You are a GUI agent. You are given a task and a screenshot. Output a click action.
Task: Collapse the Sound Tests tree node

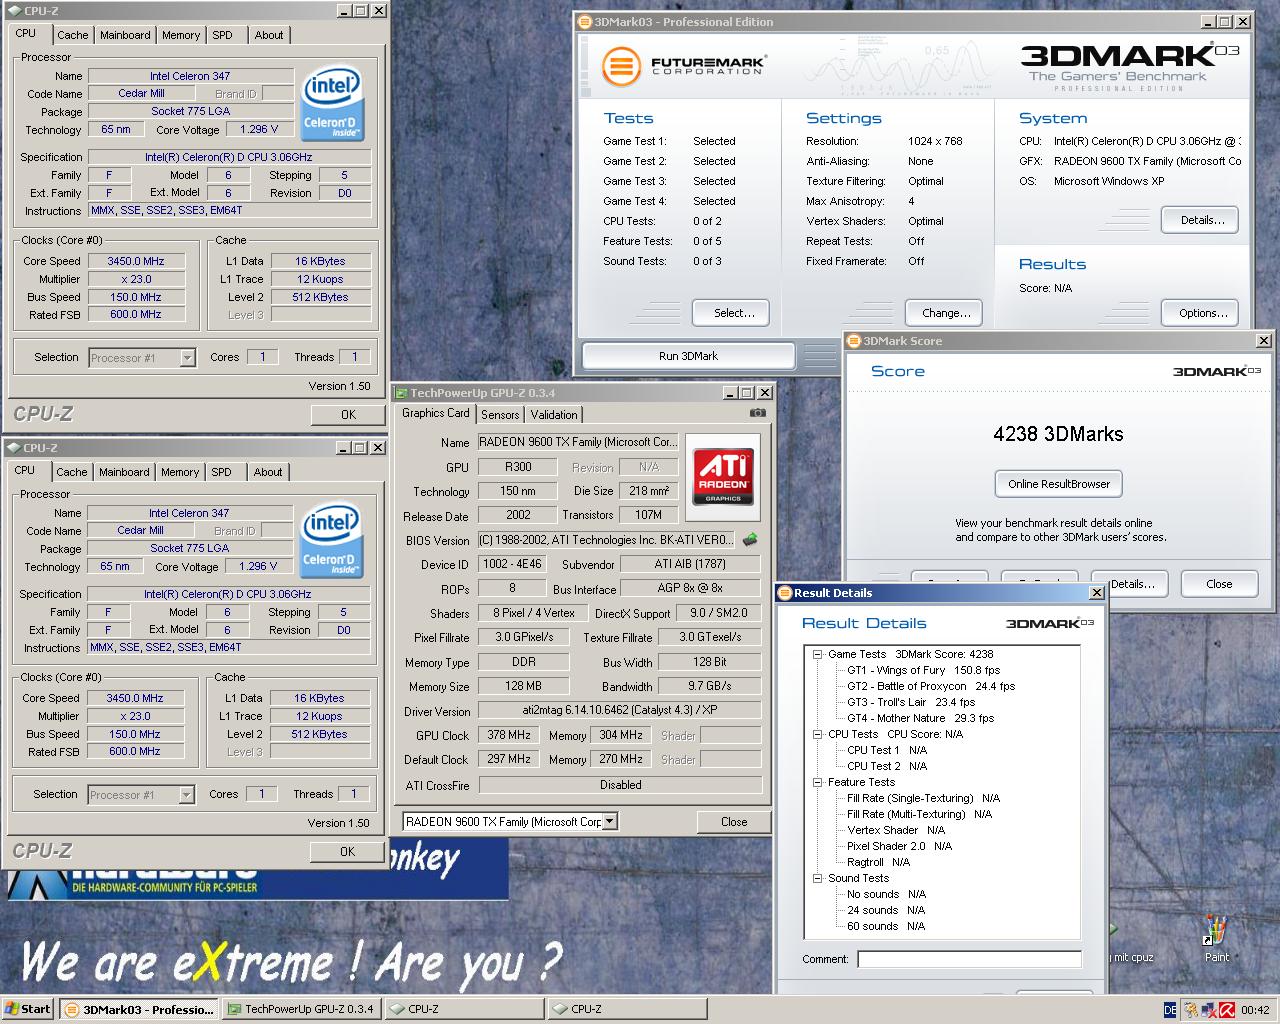[817, 878]
